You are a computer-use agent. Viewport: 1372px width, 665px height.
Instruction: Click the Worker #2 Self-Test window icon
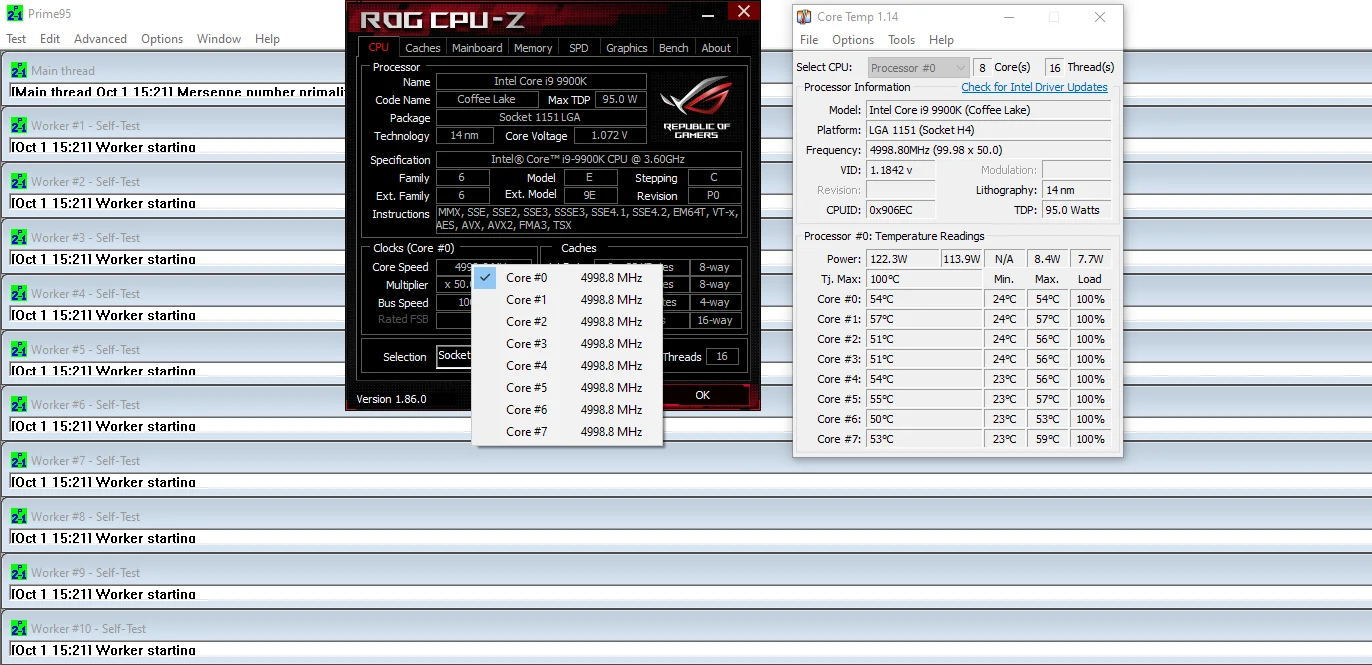19,182
